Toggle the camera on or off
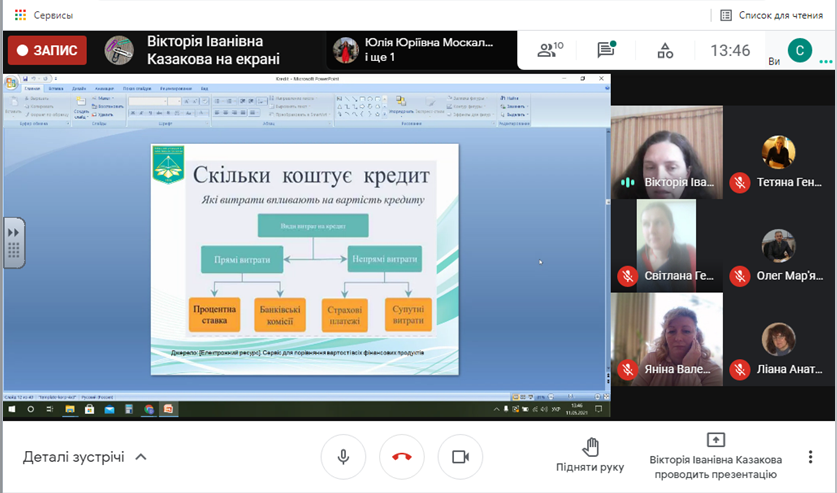Screen dimensions: 837x493 pyautogui.click(x=460, y=457)
